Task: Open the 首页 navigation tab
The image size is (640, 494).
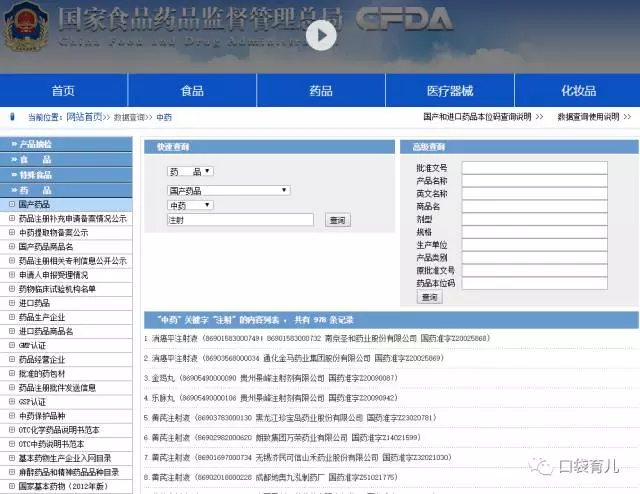Action: coord(63,90)
